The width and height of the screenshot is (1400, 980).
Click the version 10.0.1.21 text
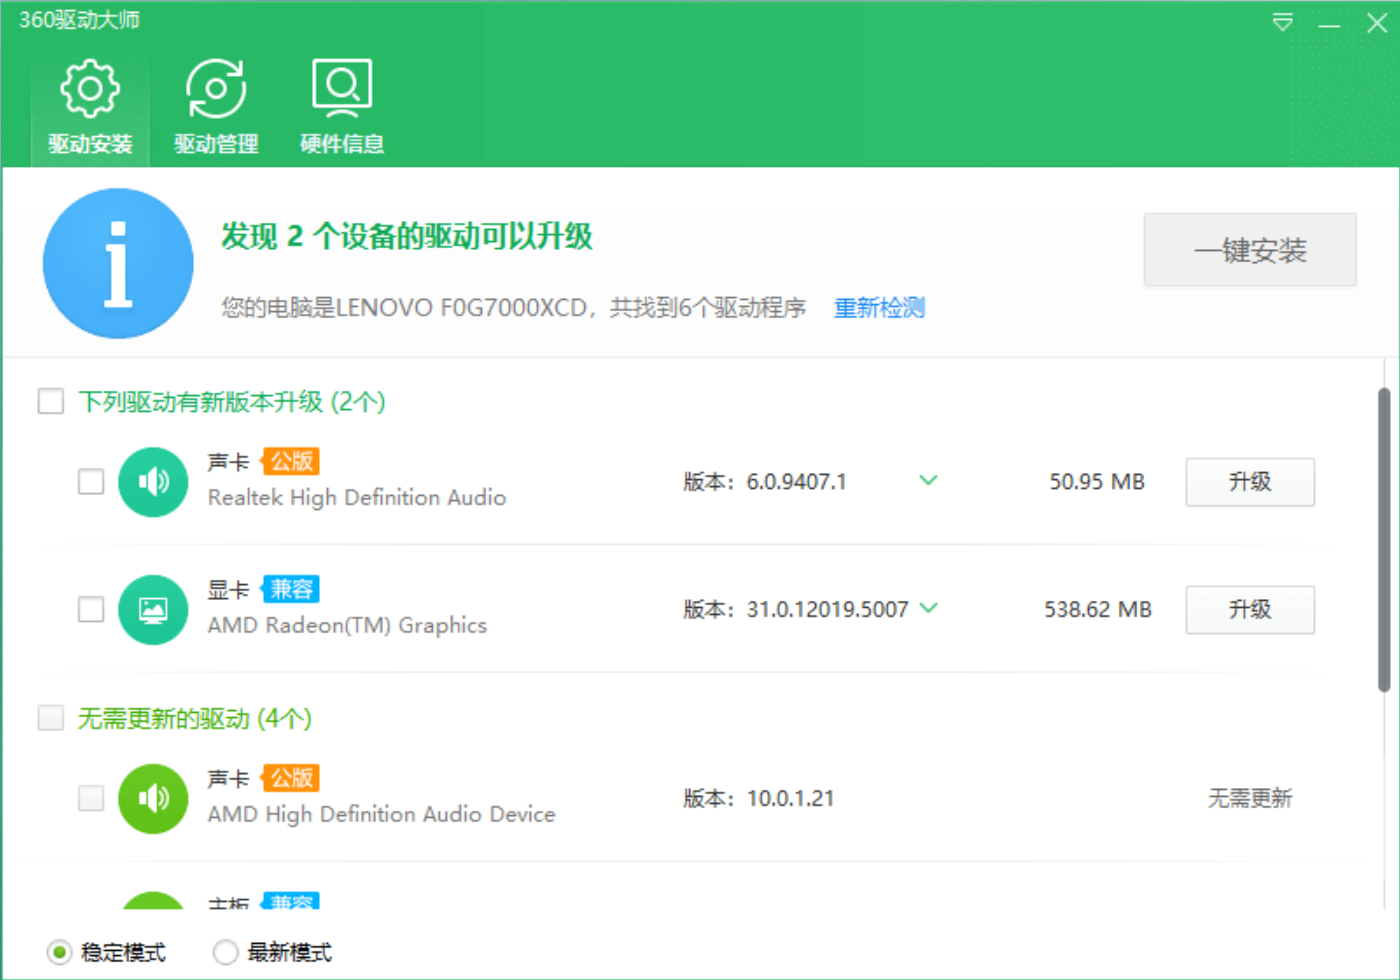pyautogui.click(x=790, y=798)
